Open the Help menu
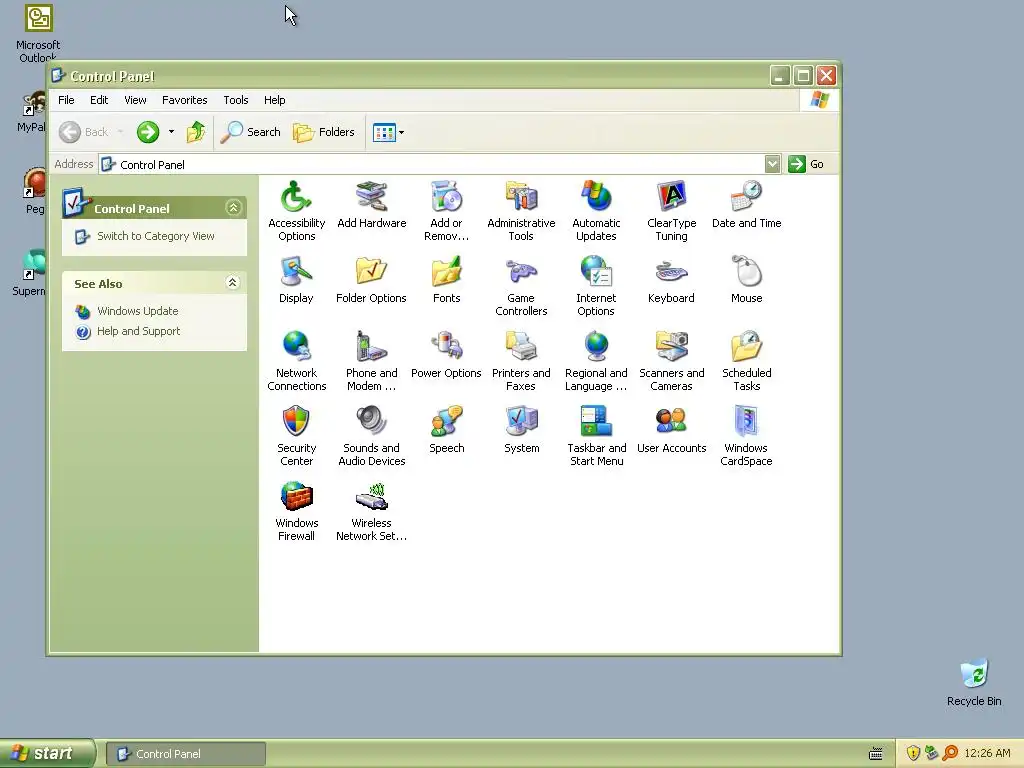 274,100
